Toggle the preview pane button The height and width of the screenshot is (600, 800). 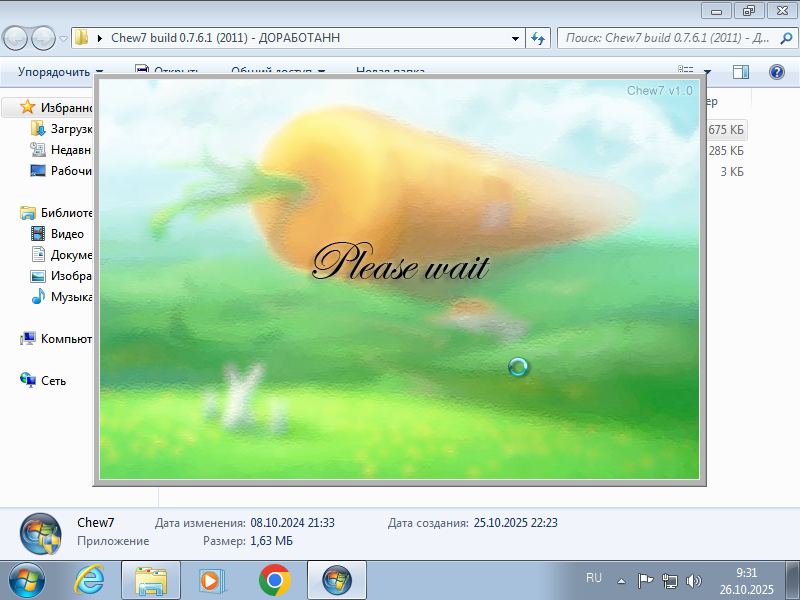click(x=741, y=72)
